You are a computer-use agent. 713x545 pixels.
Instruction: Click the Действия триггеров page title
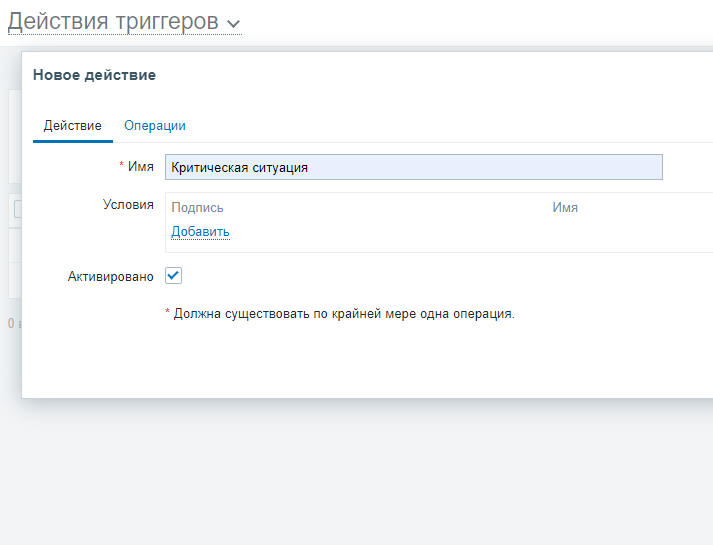point(112,21)
